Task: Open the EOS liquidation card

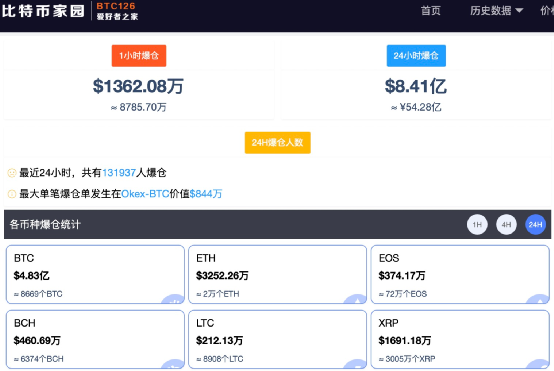Action: [460, 275]
